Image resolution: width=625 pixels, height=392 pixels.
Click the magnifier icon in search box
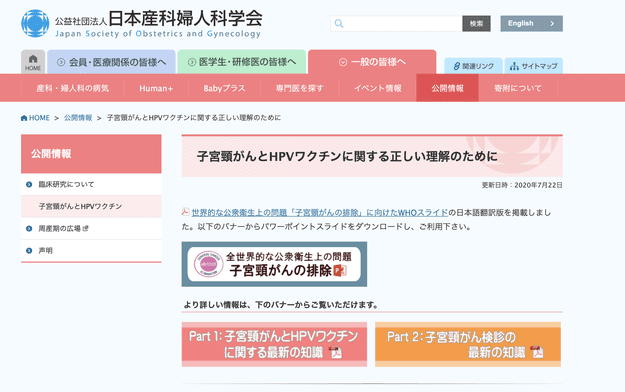[x=339, y=24]
